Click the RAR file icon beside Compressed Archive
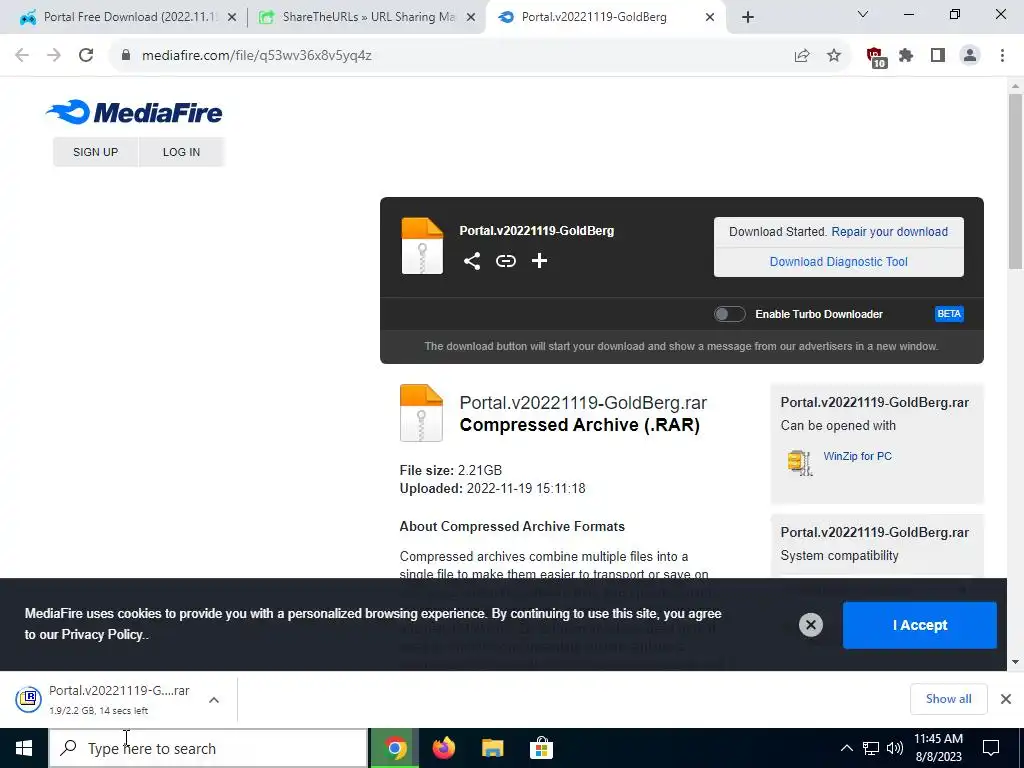 tap(421, 413)
